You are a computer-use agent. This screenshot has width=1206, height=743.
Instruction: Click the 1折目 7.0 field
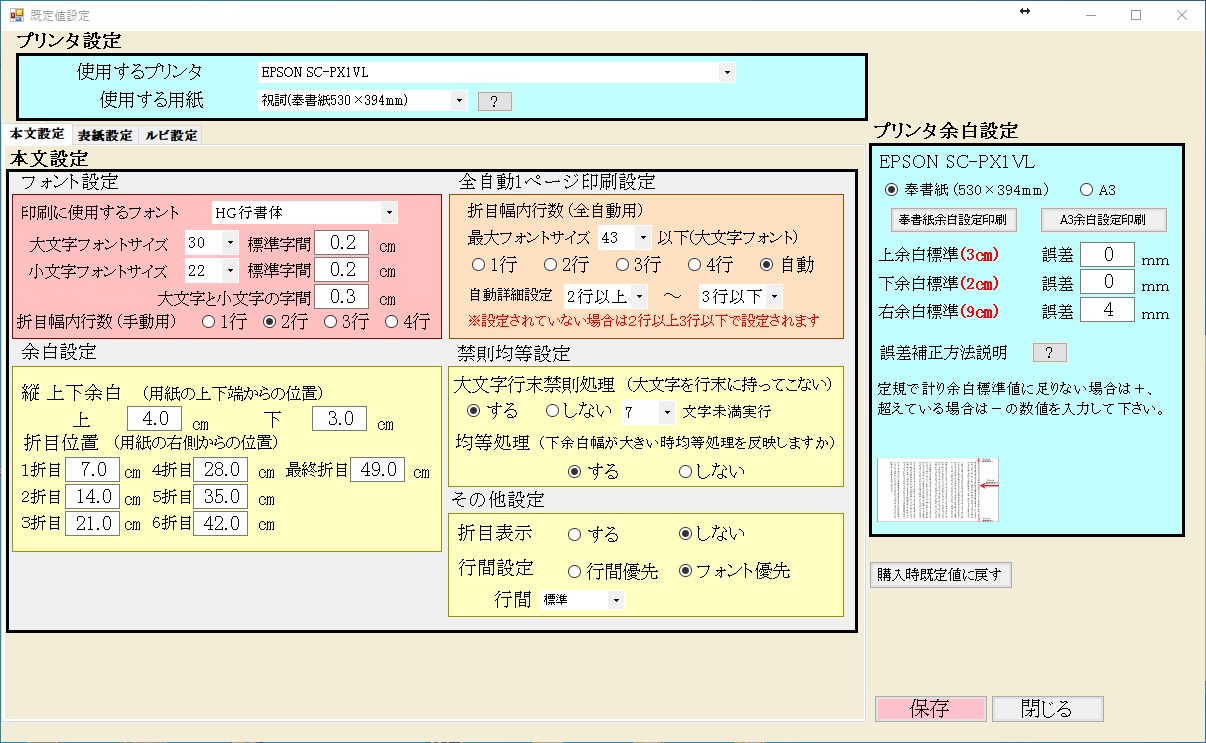click(x=93, y=469)
